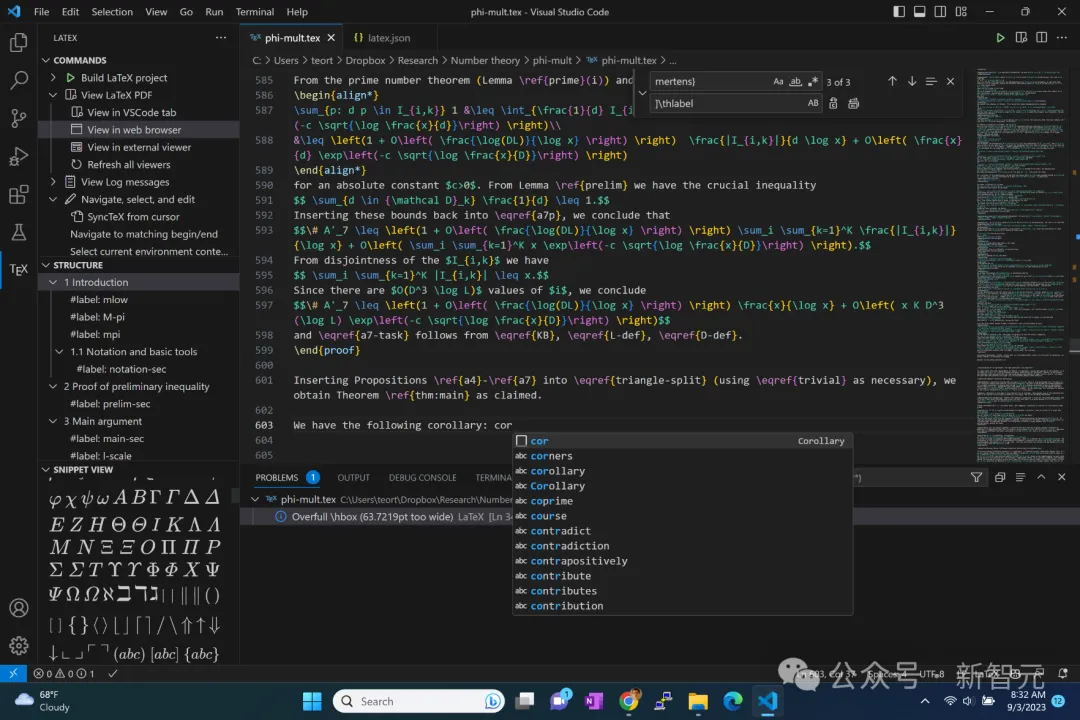This screenshot has height=720, width=1080.
Task: Select View in web browser command
Action: pyautogui.click(x=134, y=130)
